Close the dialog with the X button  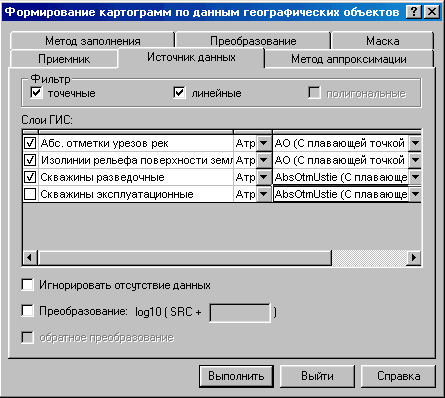click(432, 12)
